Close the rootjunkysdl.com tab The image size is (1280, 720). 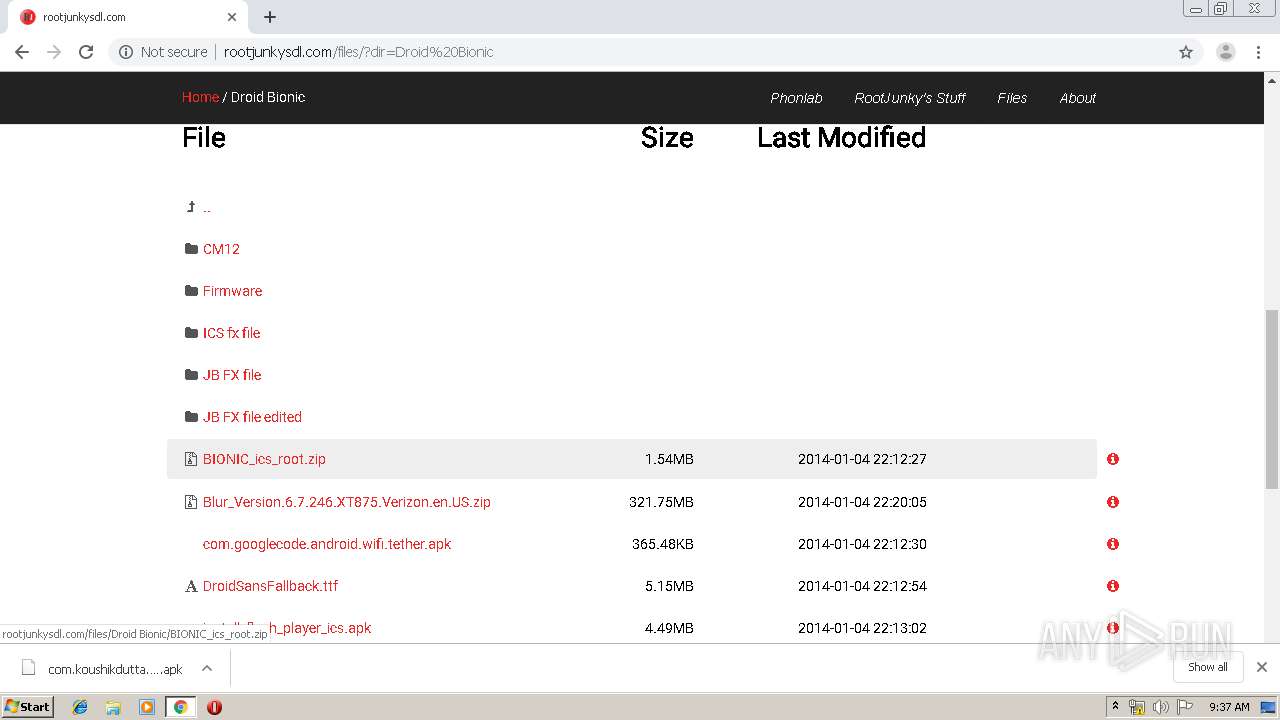[x=232, y=17]
